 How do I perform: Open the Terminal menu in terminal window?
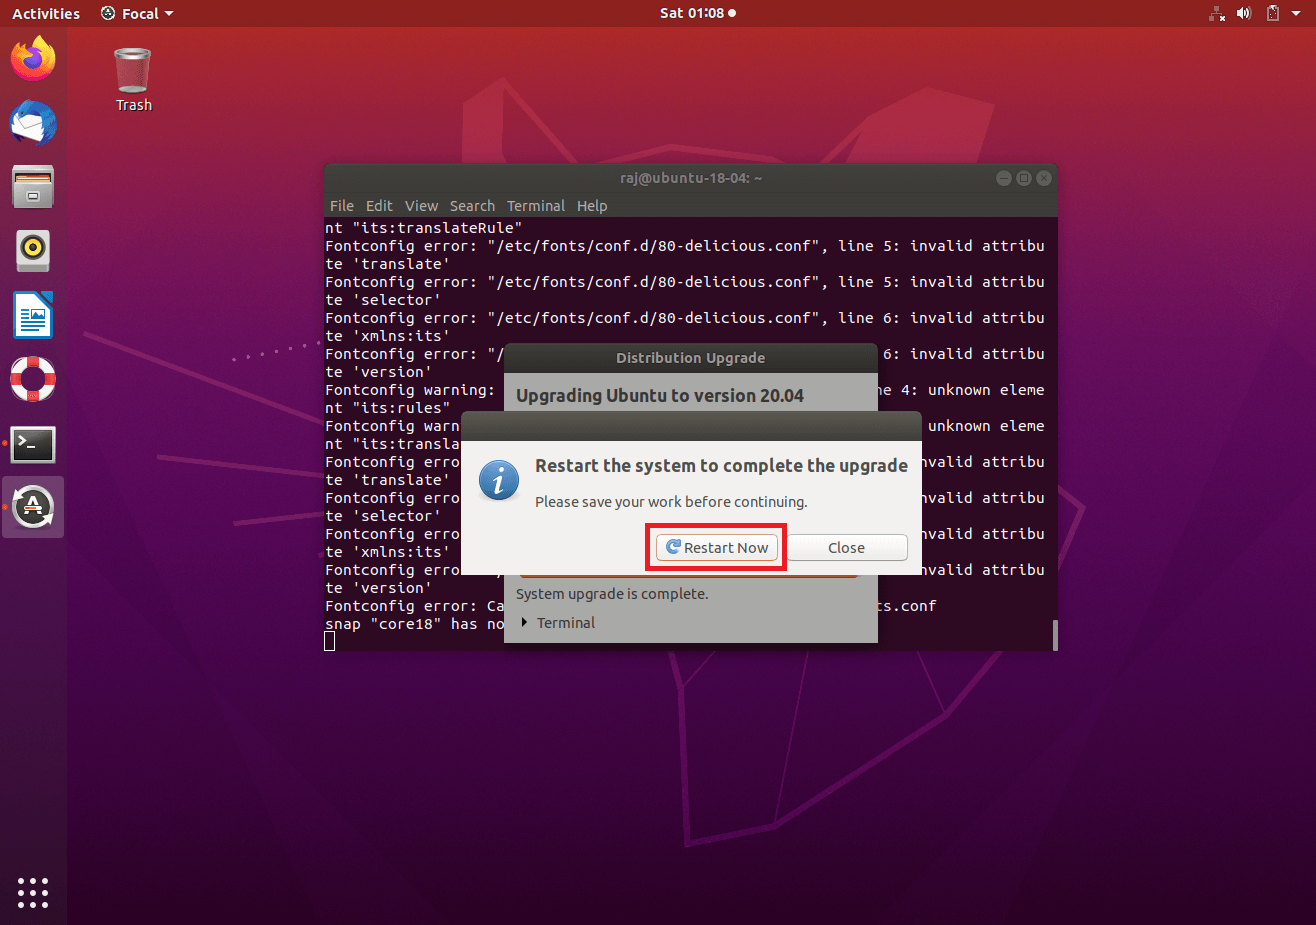pyautogui.click(x=536, y=206)
